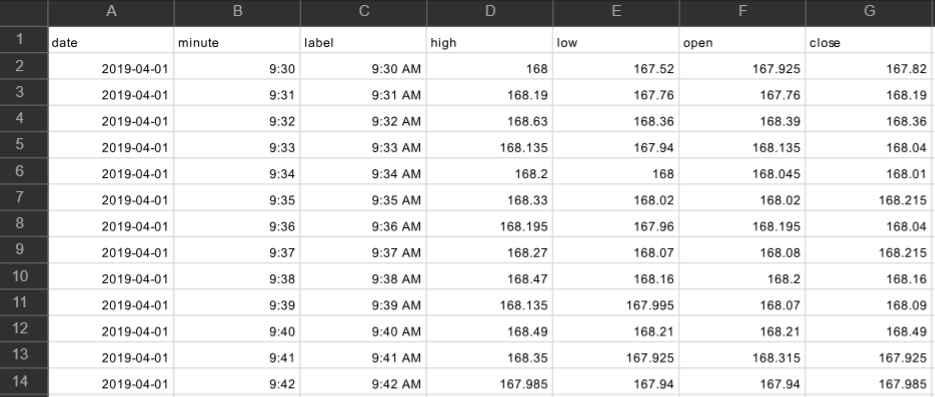Image resolution: width=935 pixels, height=397 pixels.
Task: Select row 9 header
Action: (x=24, y=250)
